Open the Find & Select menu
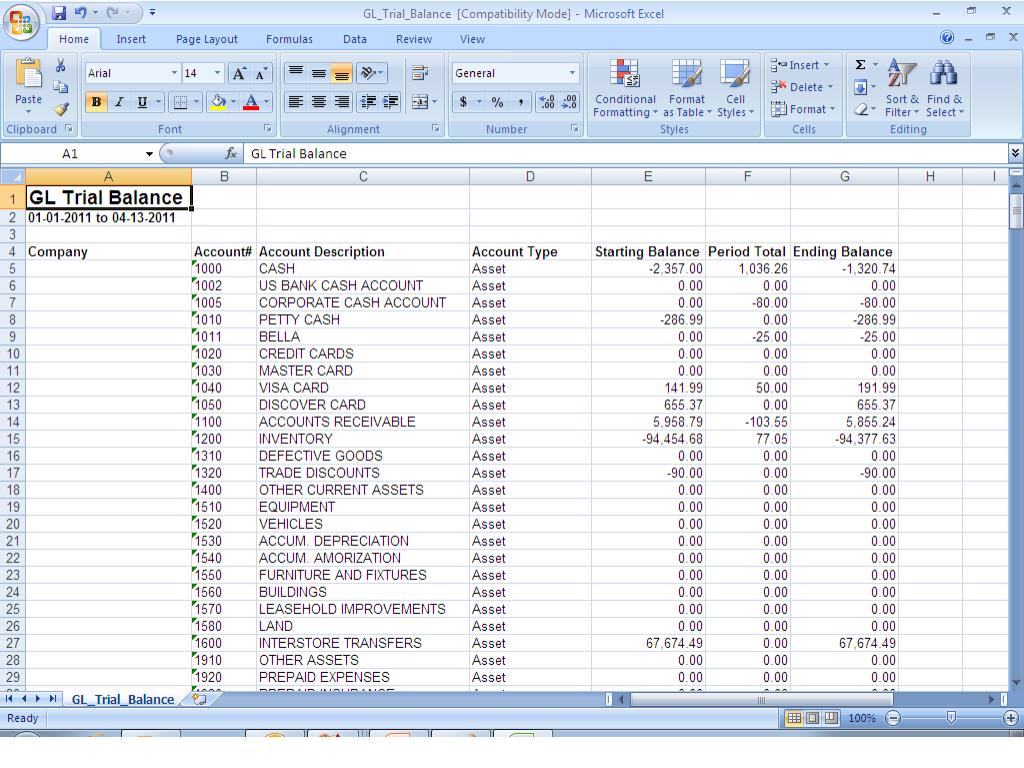 click(x=944, y=88)
